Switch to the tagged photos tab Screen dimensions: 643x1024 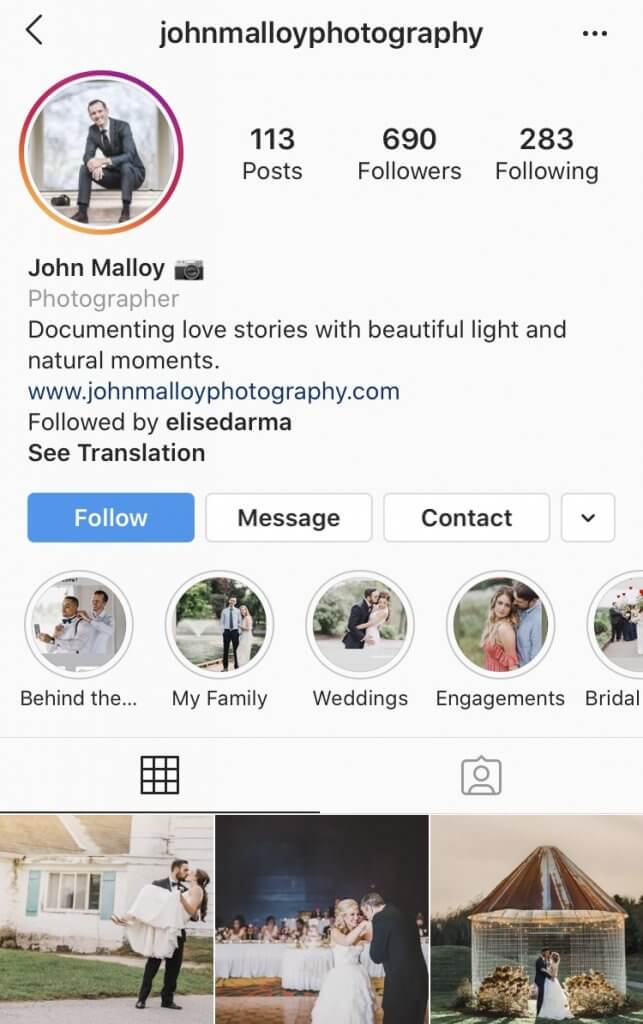(481, 776)
